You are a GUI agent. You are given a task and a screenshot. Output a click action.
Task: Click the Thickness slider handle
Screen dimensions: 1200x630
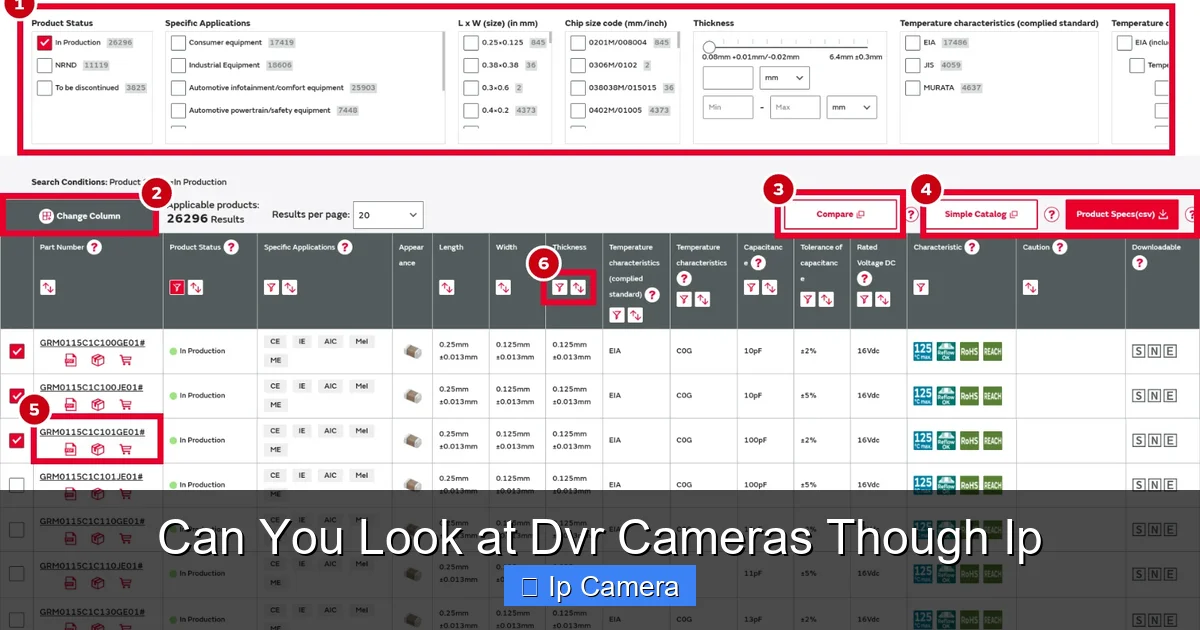click(x=709, y=47)
